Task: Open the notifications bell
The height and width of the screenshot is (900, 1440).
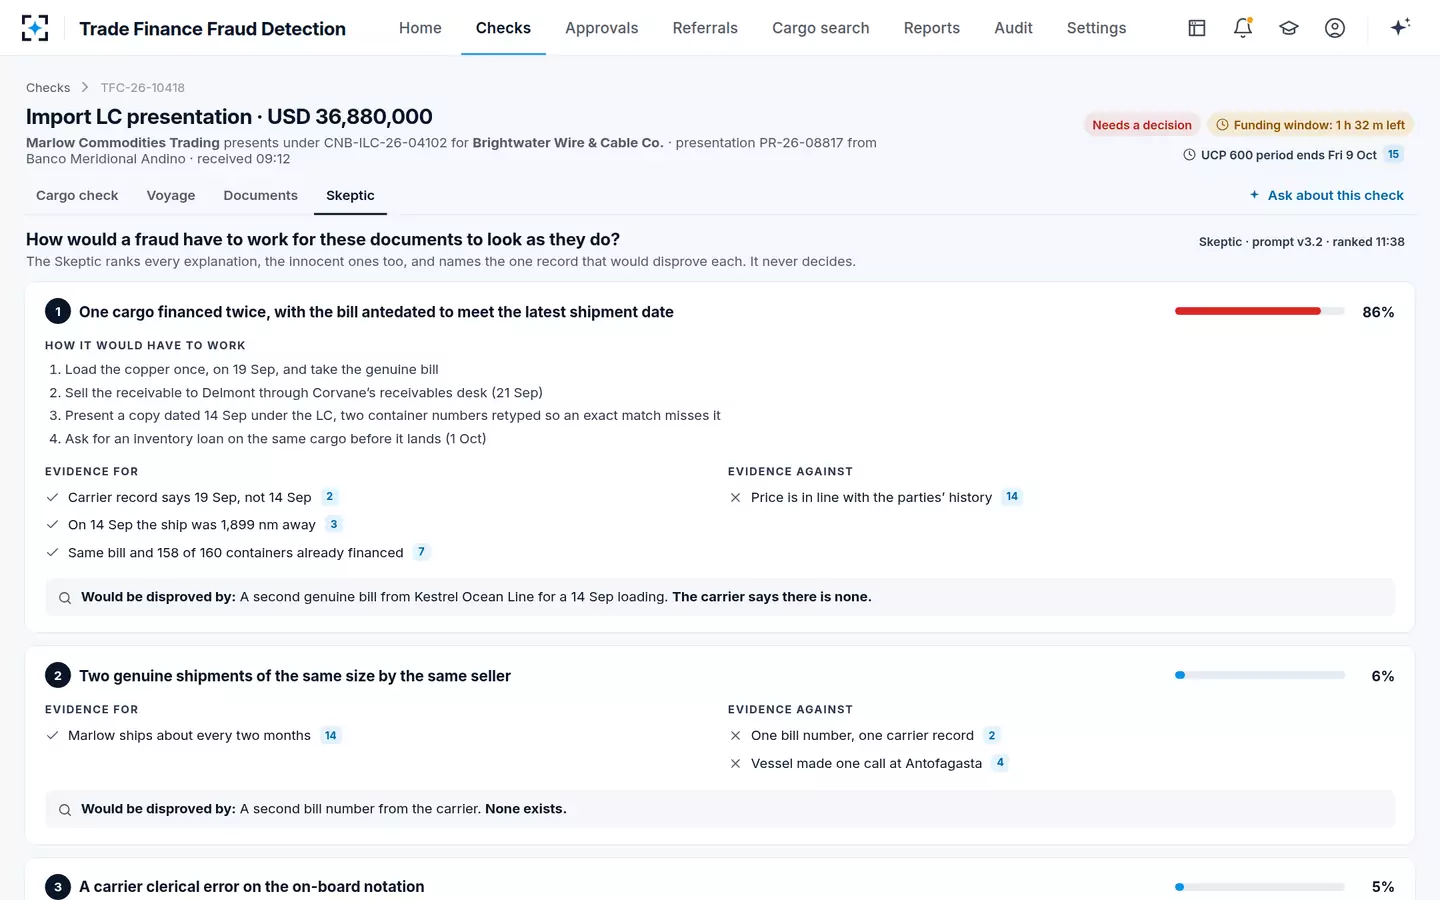Action: click(1243, 28)
